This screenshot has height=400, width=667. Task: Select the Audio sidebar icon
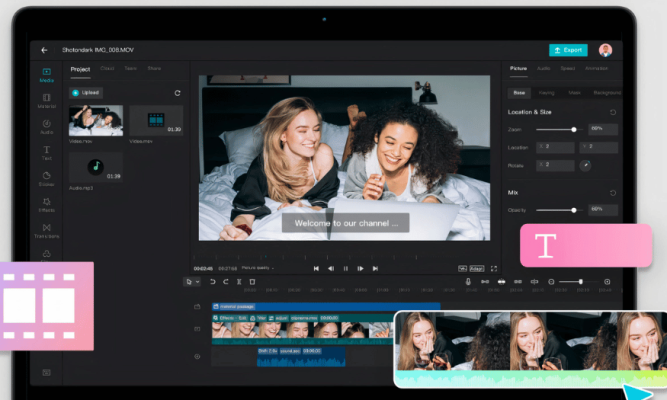(46, 124)
